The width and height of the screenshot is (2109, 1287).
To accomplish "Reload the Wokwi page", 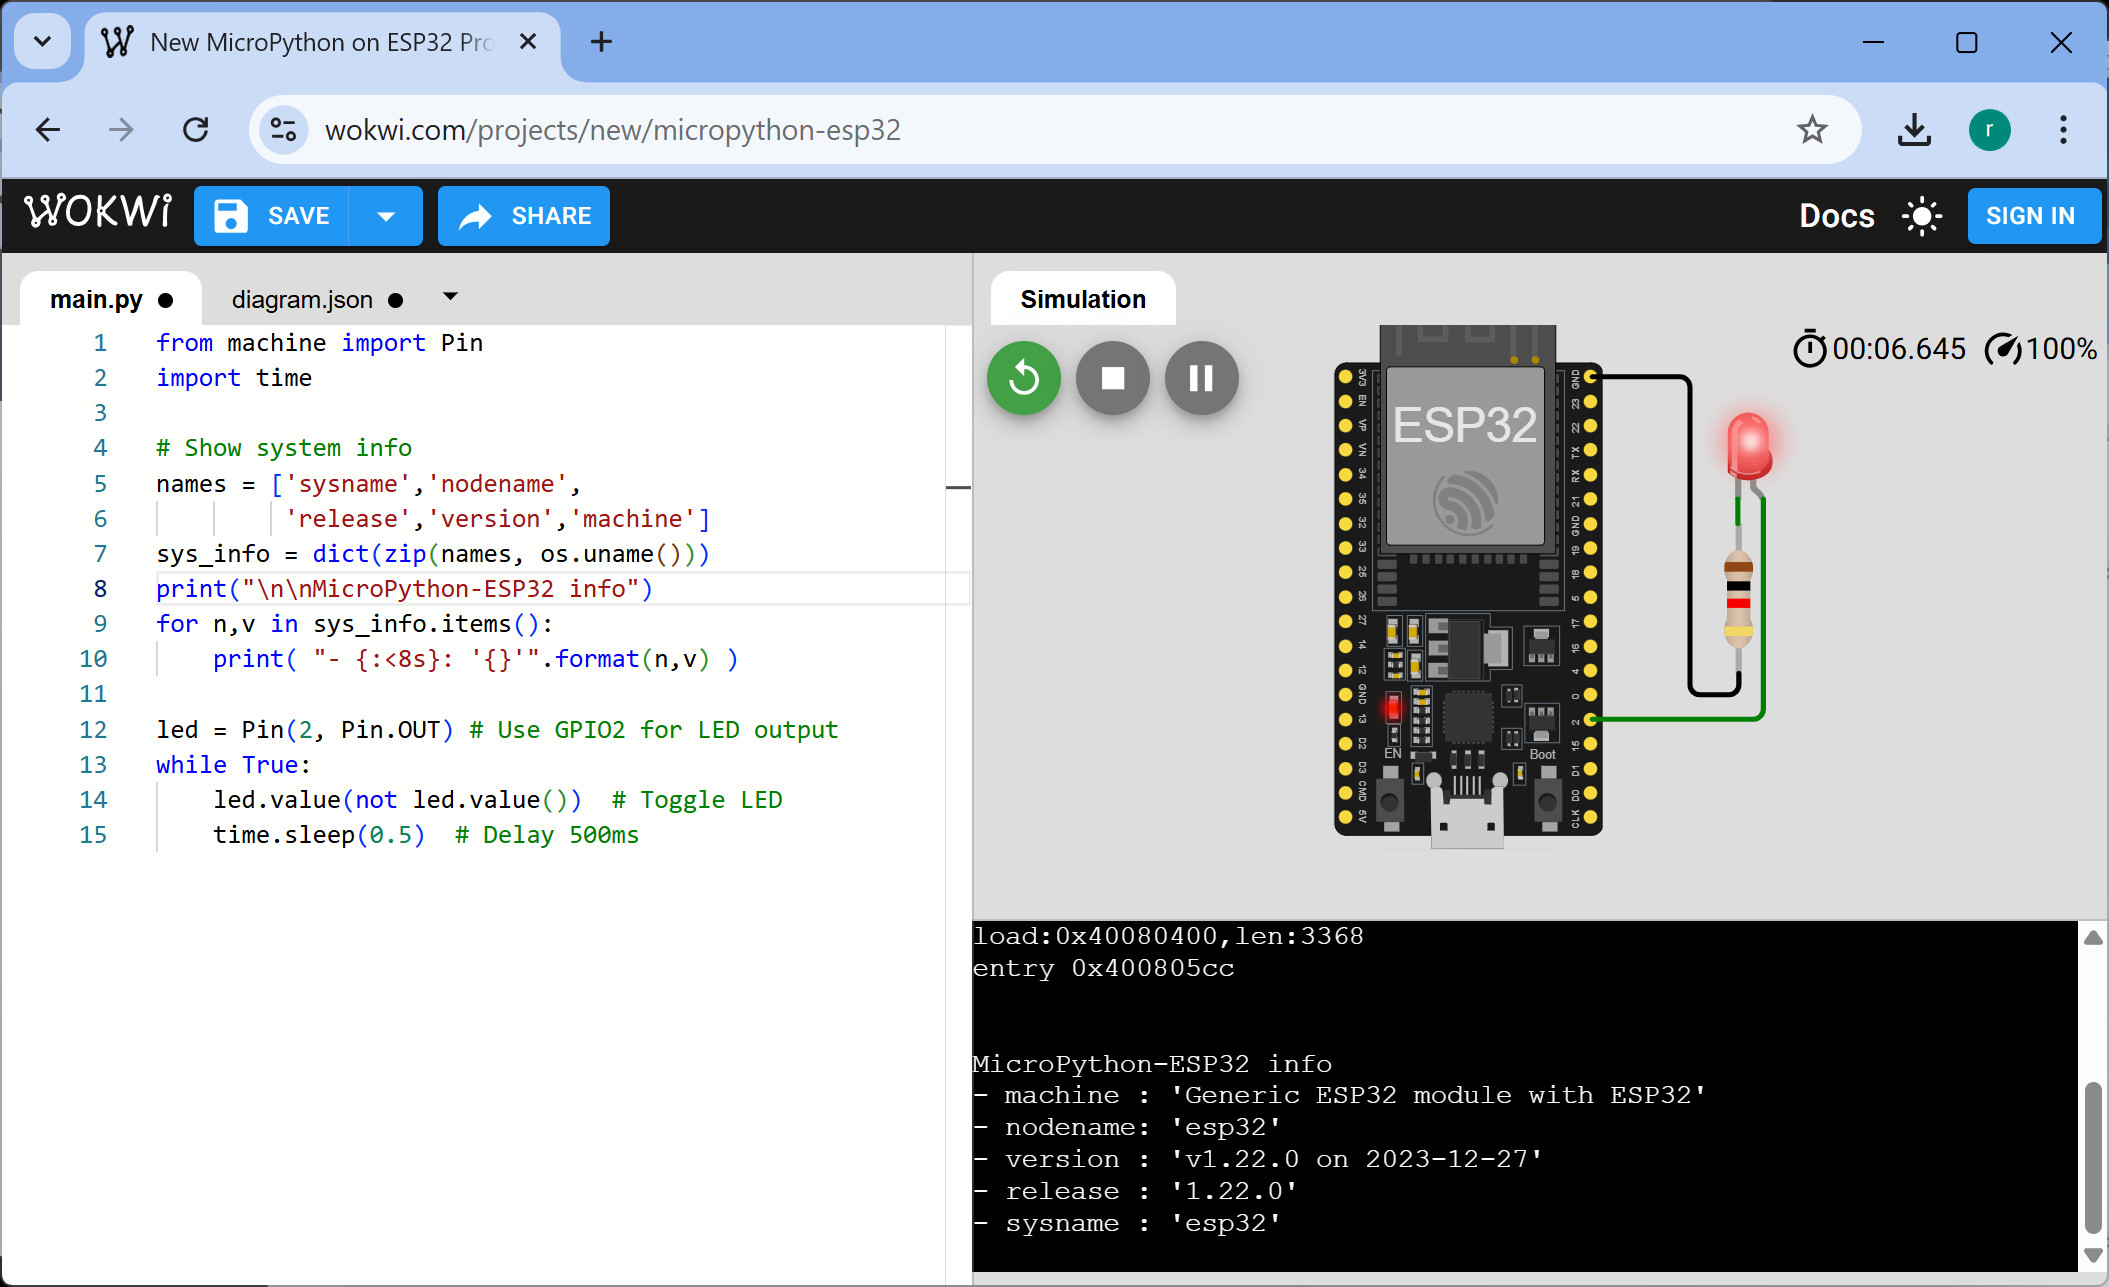I will pyautogui.click(x=196, y=130).
